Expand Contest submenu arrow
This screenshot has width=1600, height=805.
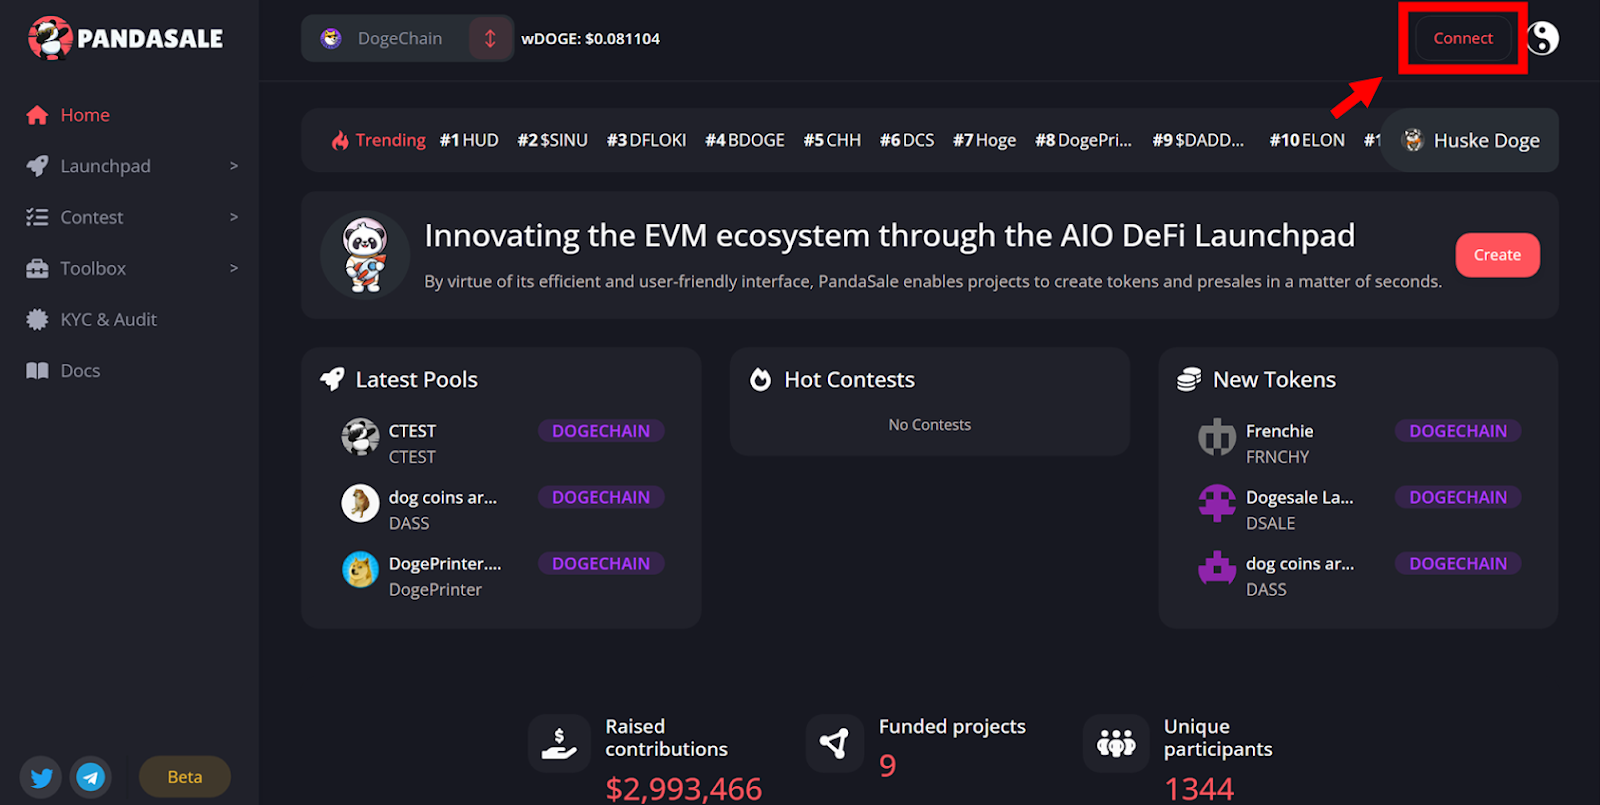(234, 217)
